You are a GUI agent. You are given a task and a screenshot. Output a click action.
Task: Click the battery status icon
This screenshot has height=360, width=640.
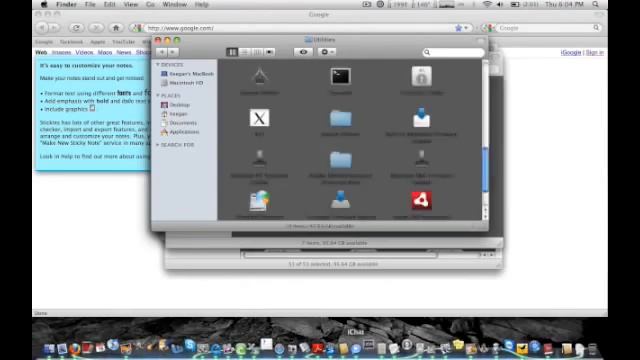(515, 4)
